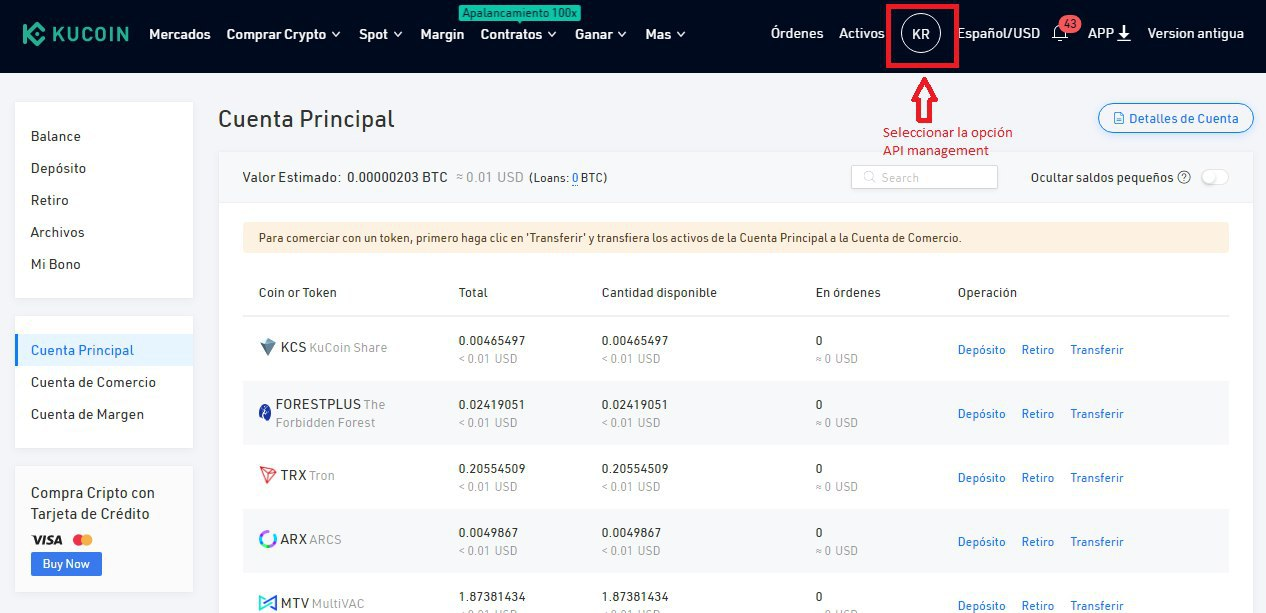Screen dimensions: 1266x613
Task: Open the KR profile avatar
Action: click(x=921, y=34)
